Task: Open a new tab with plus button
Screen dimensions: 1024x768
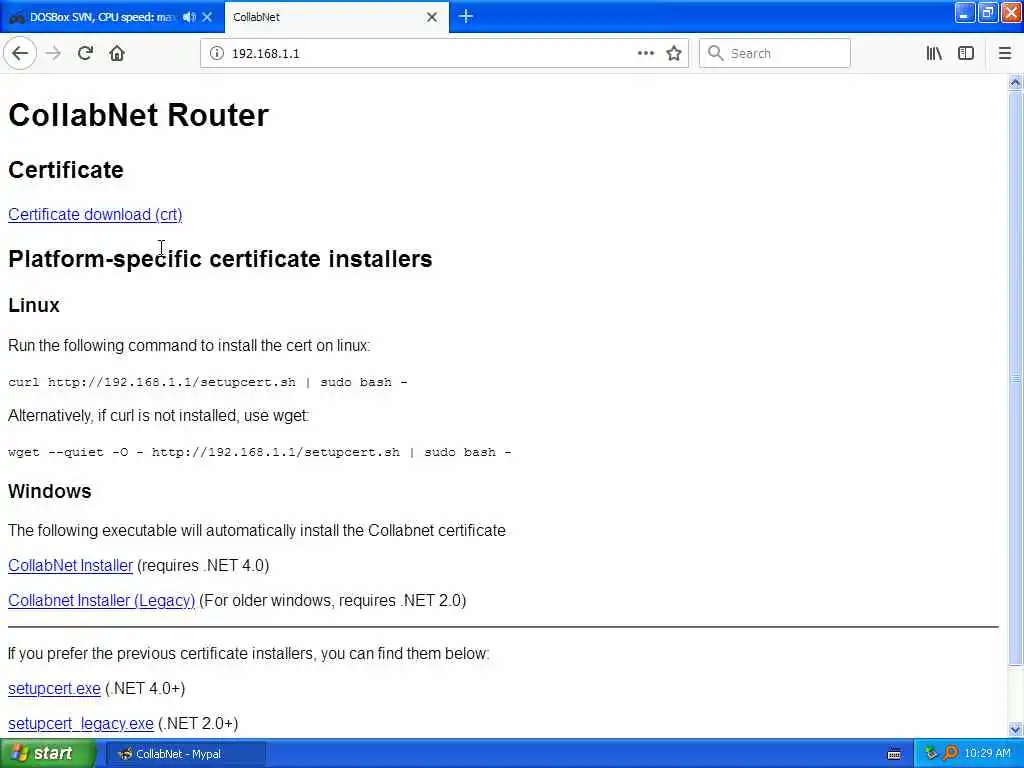Action: (x=466, y=16)
